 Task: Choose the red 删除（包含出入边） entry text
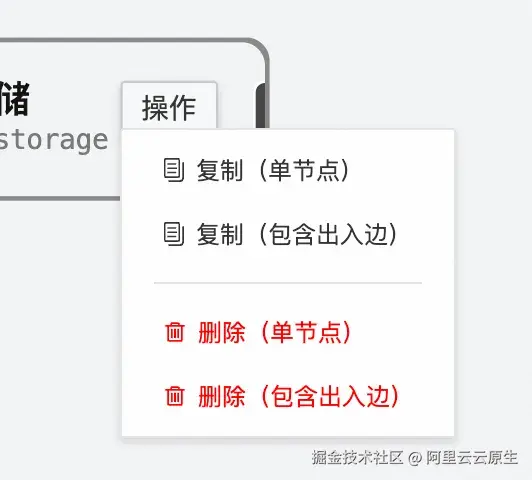click(299, 396)
